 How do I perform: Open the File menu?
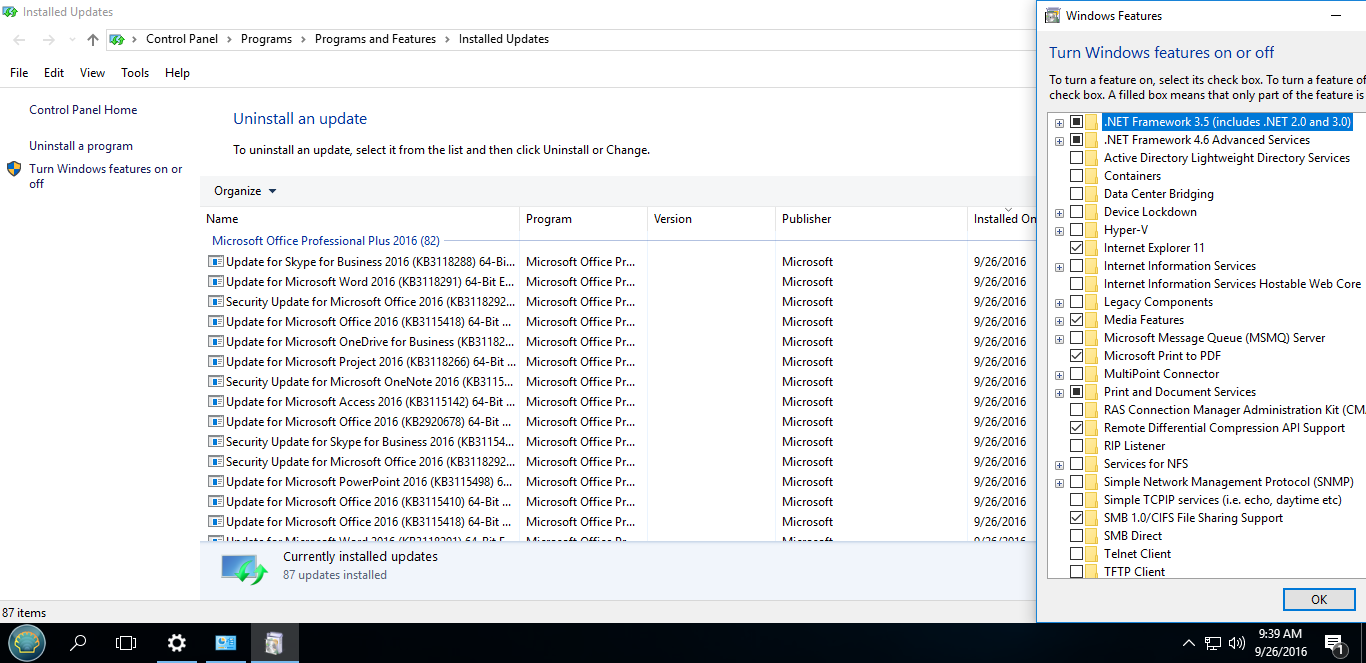19,73
